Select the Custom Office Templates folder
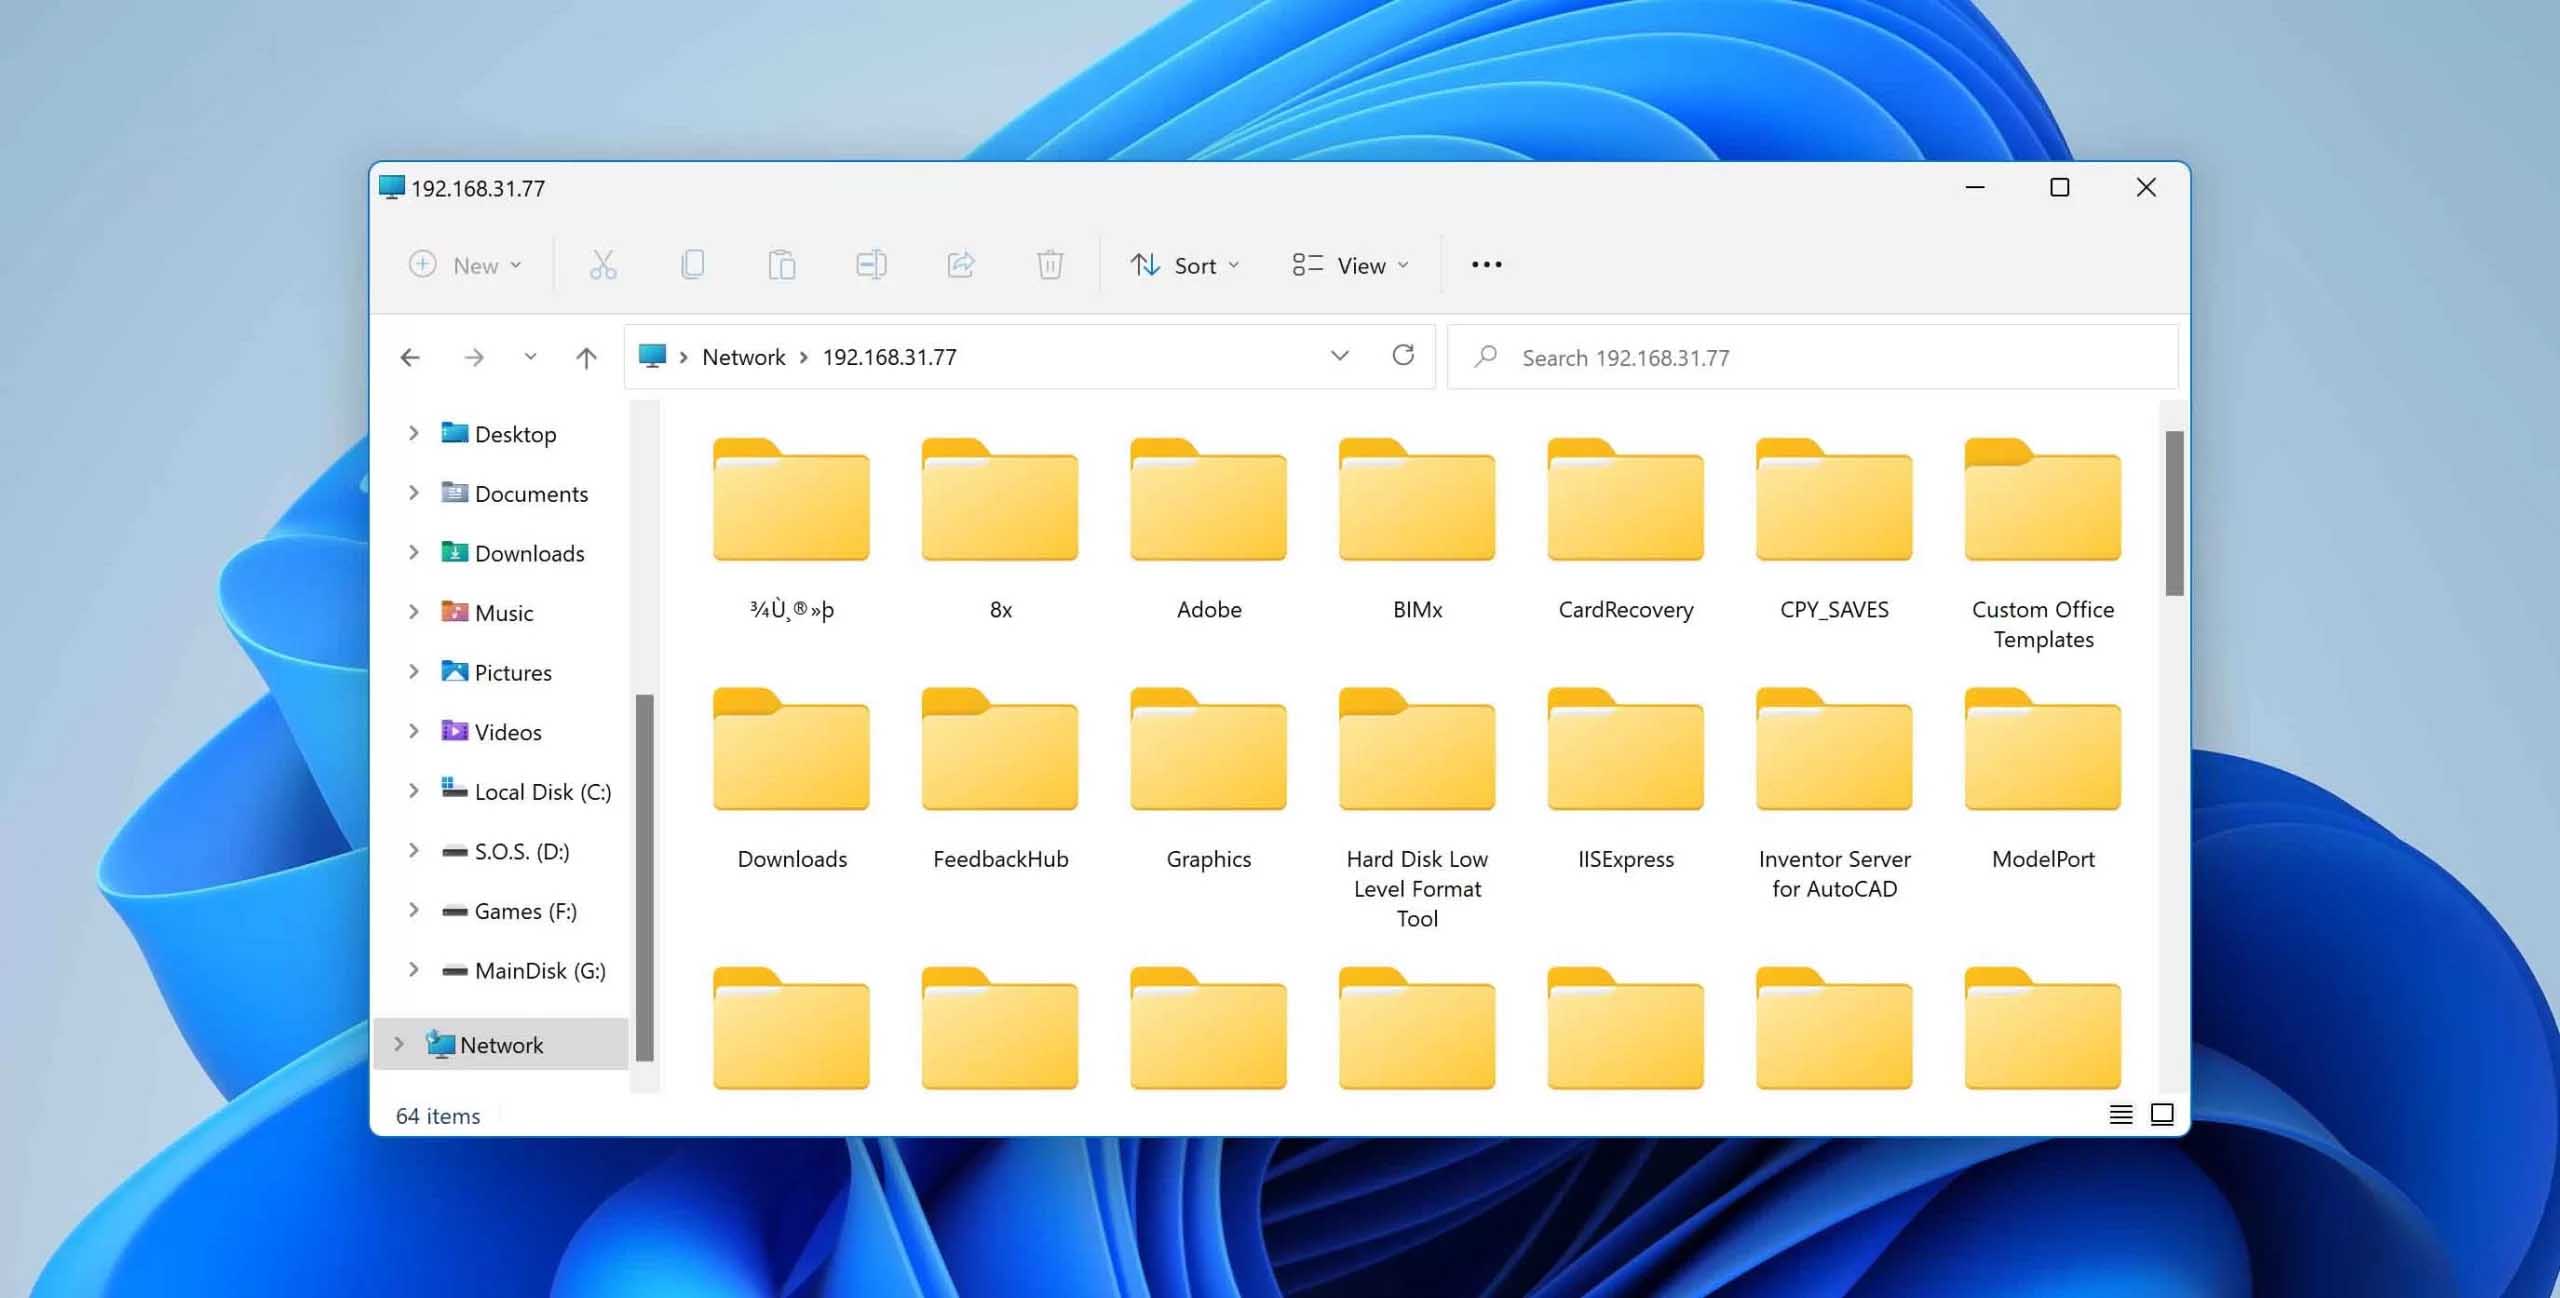This screenshot has width=2560, height=1298. click(2043, 545)
